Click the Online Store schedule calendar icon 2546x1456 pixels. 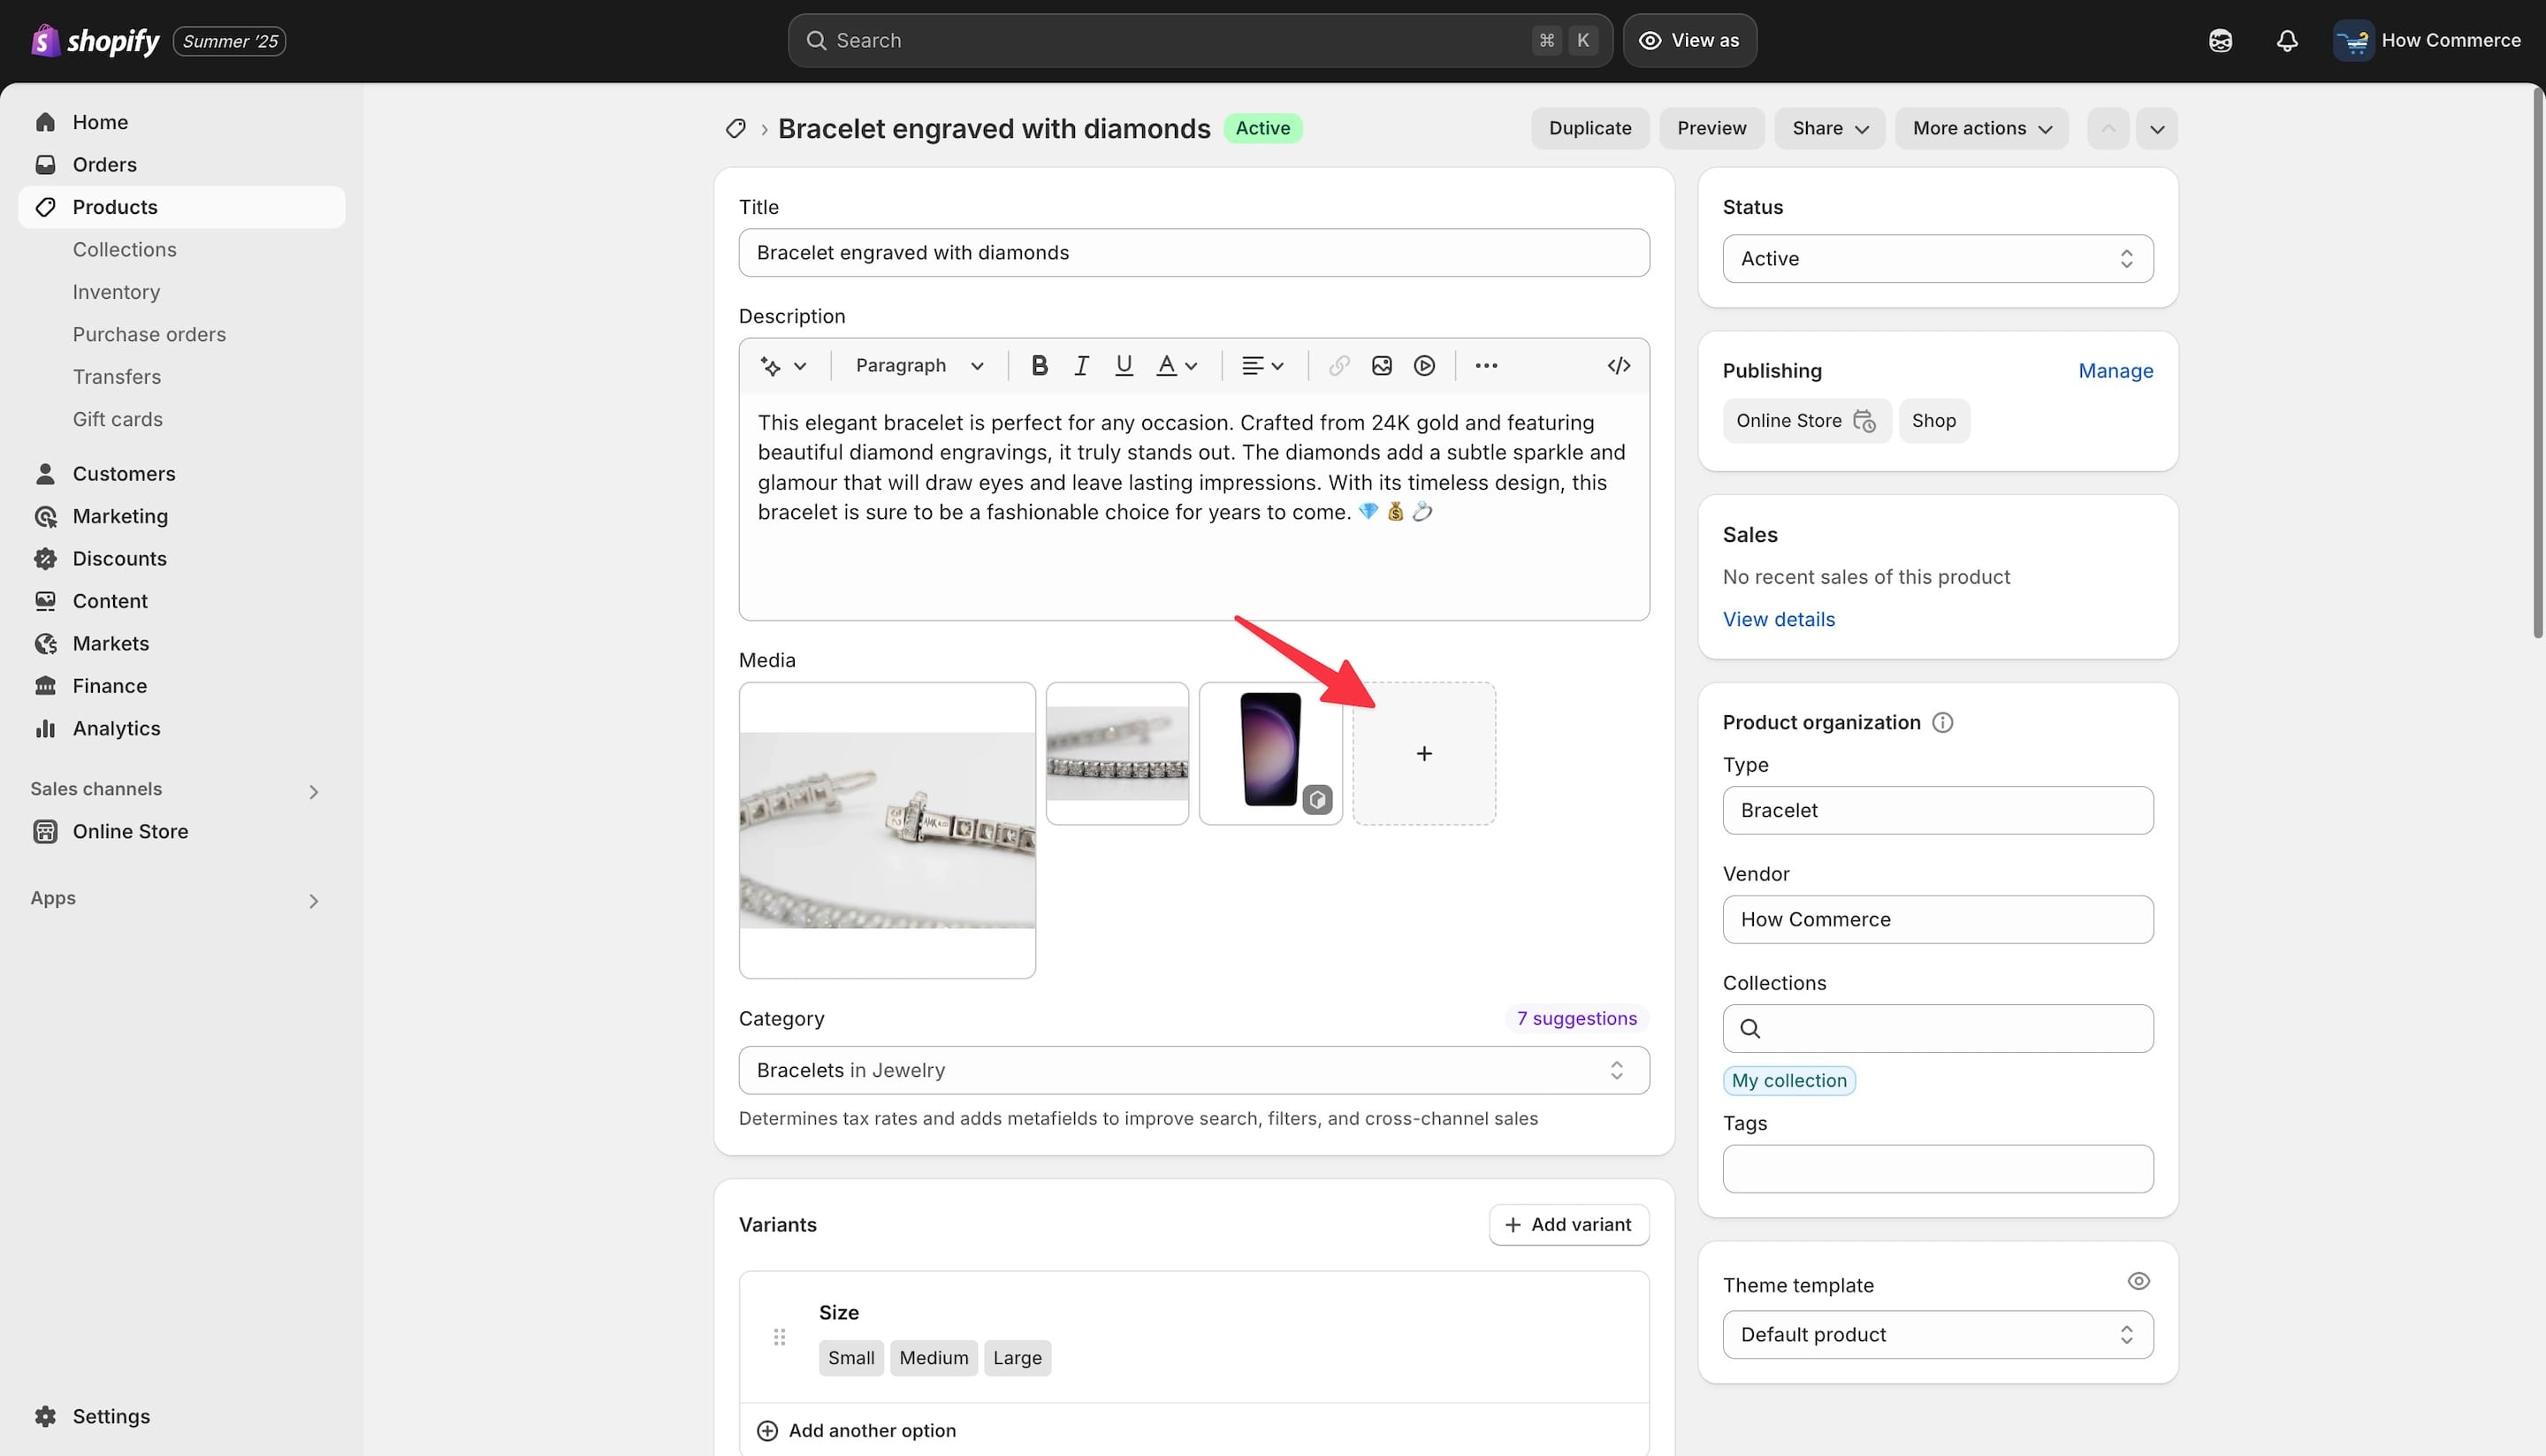[x=1863, y=421]
